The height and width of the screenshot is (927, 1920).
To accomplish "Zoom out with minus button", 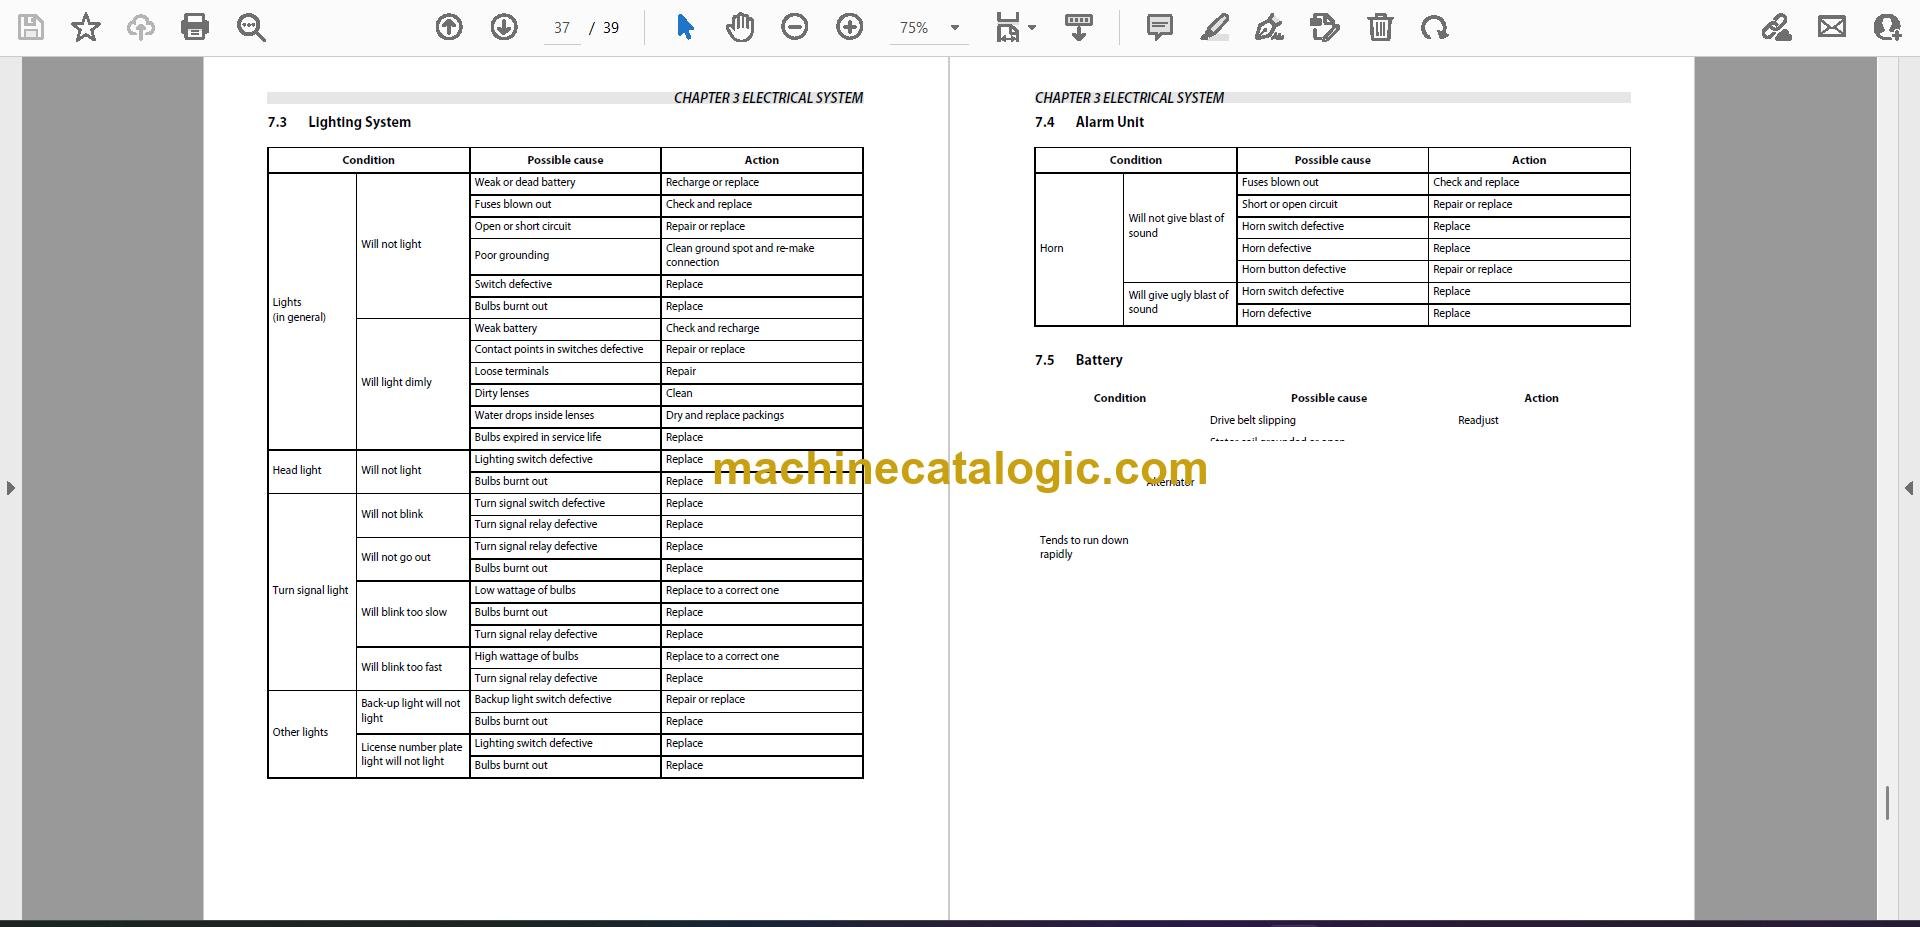I will [x=795, y=27].
